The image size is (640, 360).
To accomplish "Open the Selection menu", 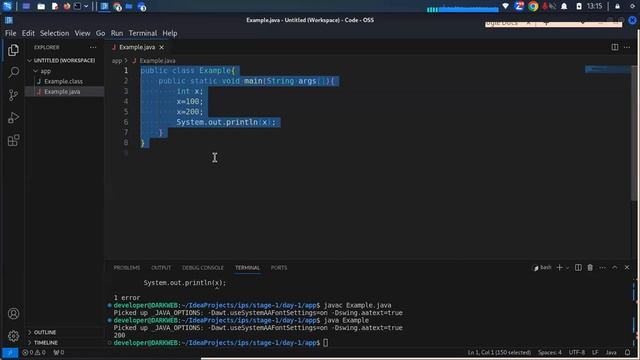I will point(54,33).
